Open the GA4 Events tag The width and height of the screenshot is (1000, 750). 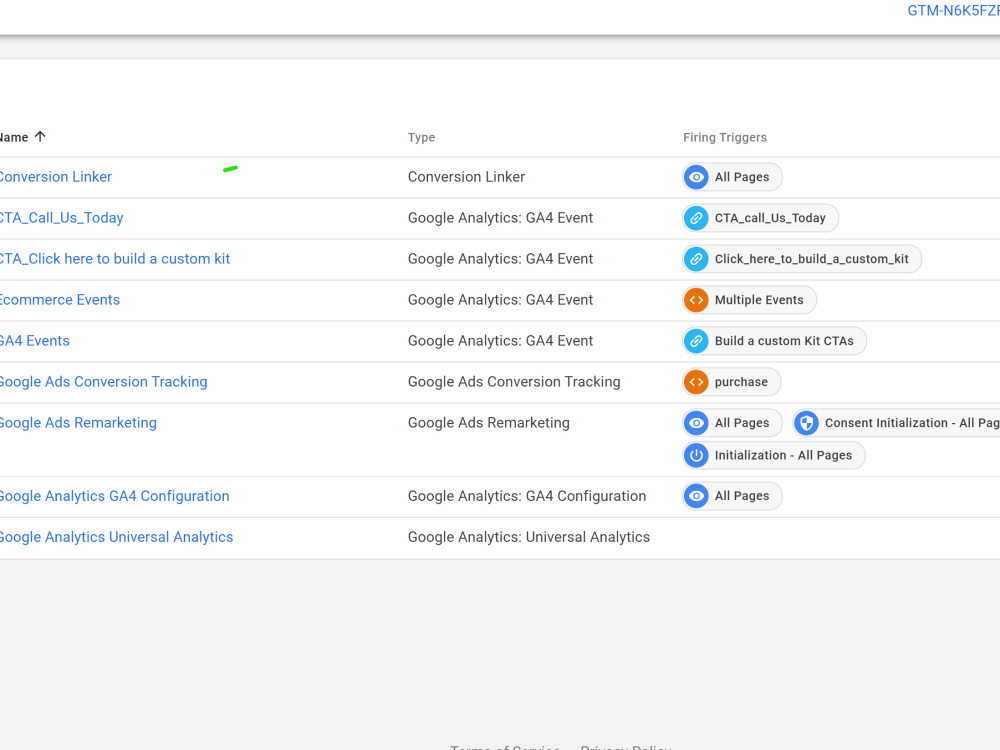point(34,341)
